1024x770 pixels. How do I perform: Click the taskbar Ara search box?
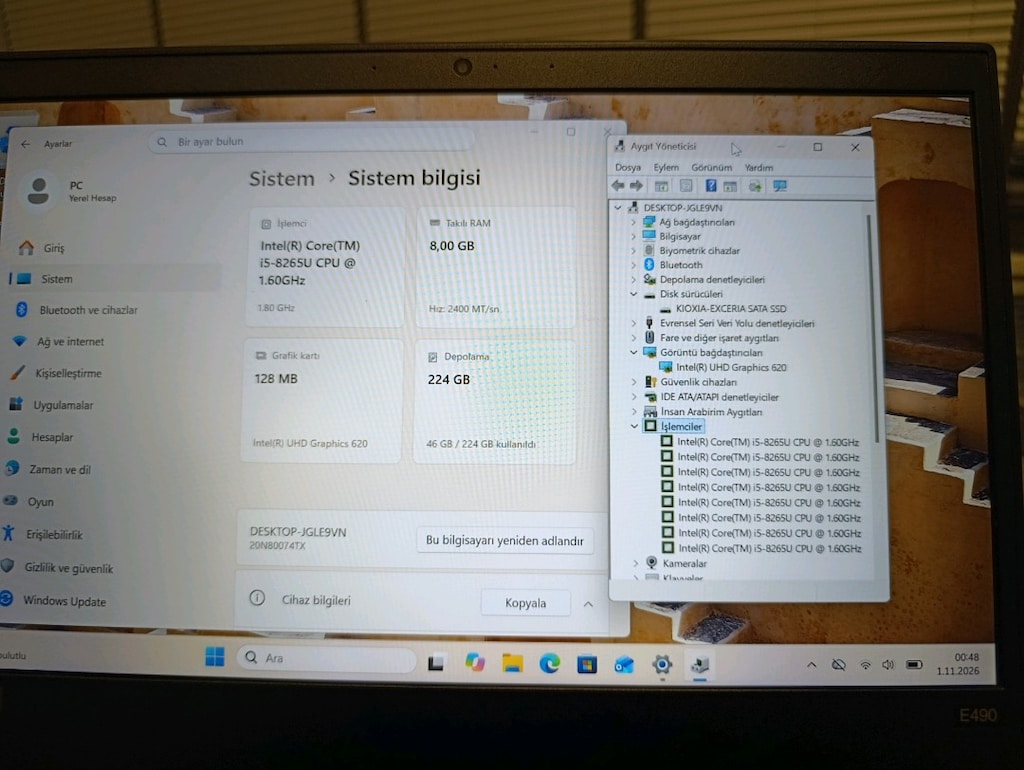pos(327,658)
